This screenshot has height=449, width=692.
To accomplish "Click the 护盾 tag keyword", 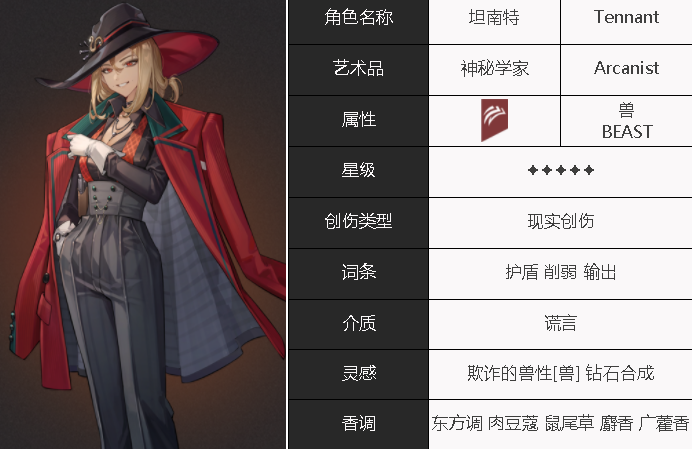I will 522,272.
